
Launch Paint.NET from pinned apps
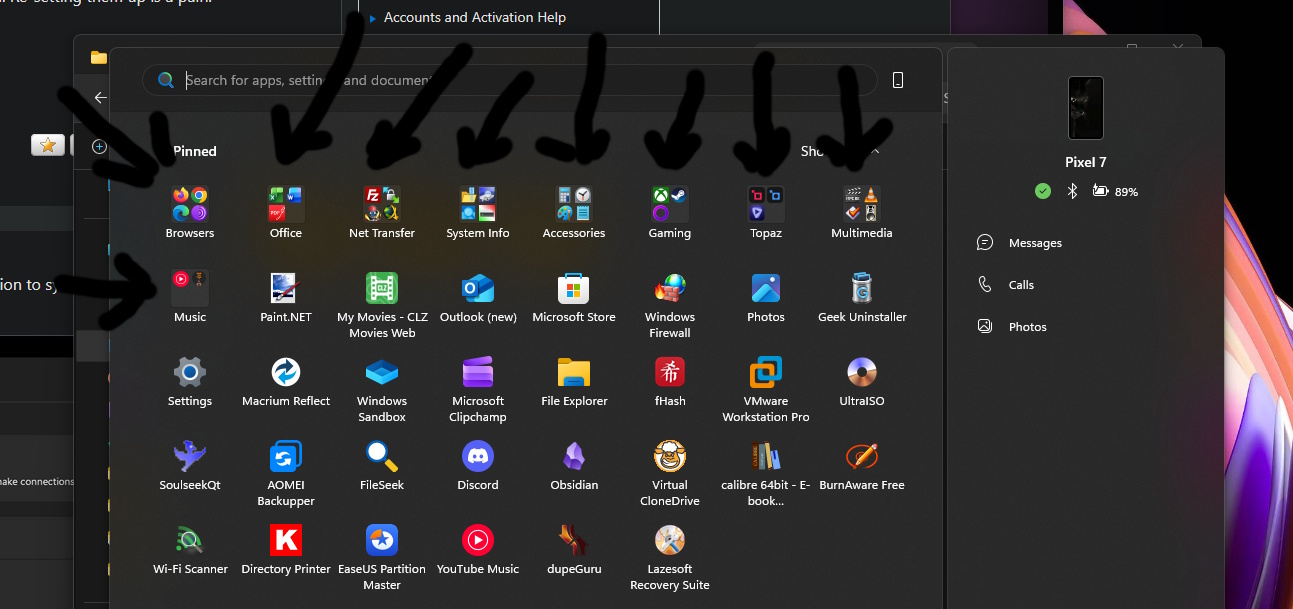coord(286,289)
